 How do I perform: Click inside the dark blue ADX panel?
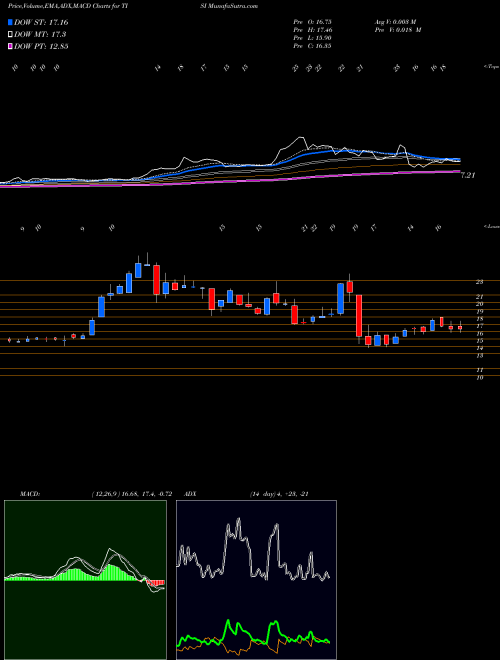coord(256,580)
